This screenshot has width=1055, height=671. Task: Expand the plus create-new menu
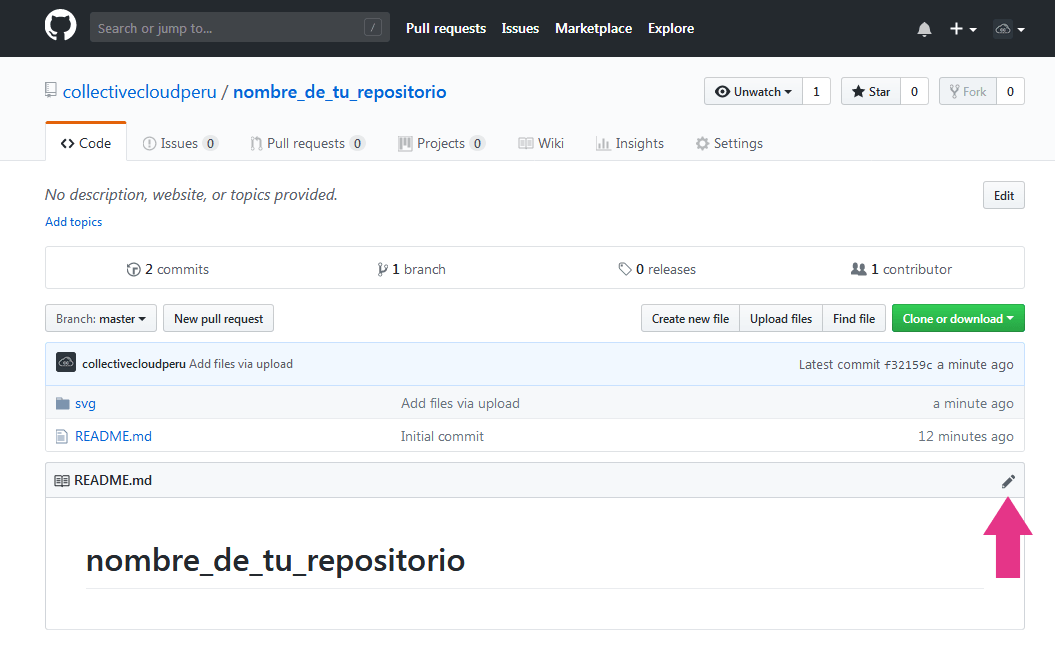[962, 29]
